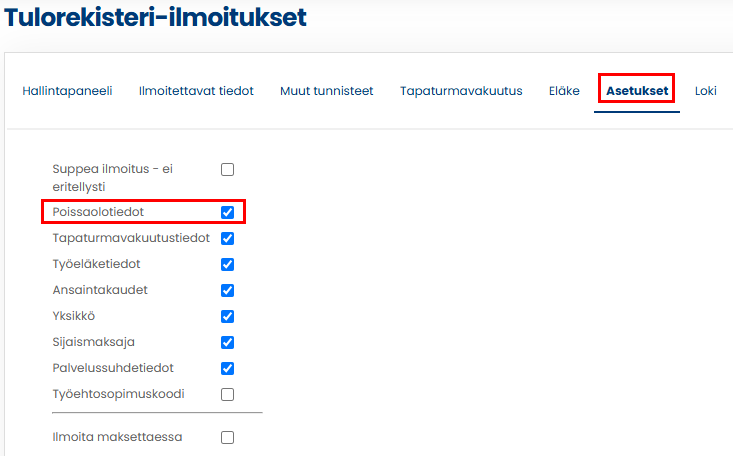Image resolution: width=733 pixels, height=456 pixels.
Task: Clear the Palvelussuhdetiedot checkbox
Action: 227,368
